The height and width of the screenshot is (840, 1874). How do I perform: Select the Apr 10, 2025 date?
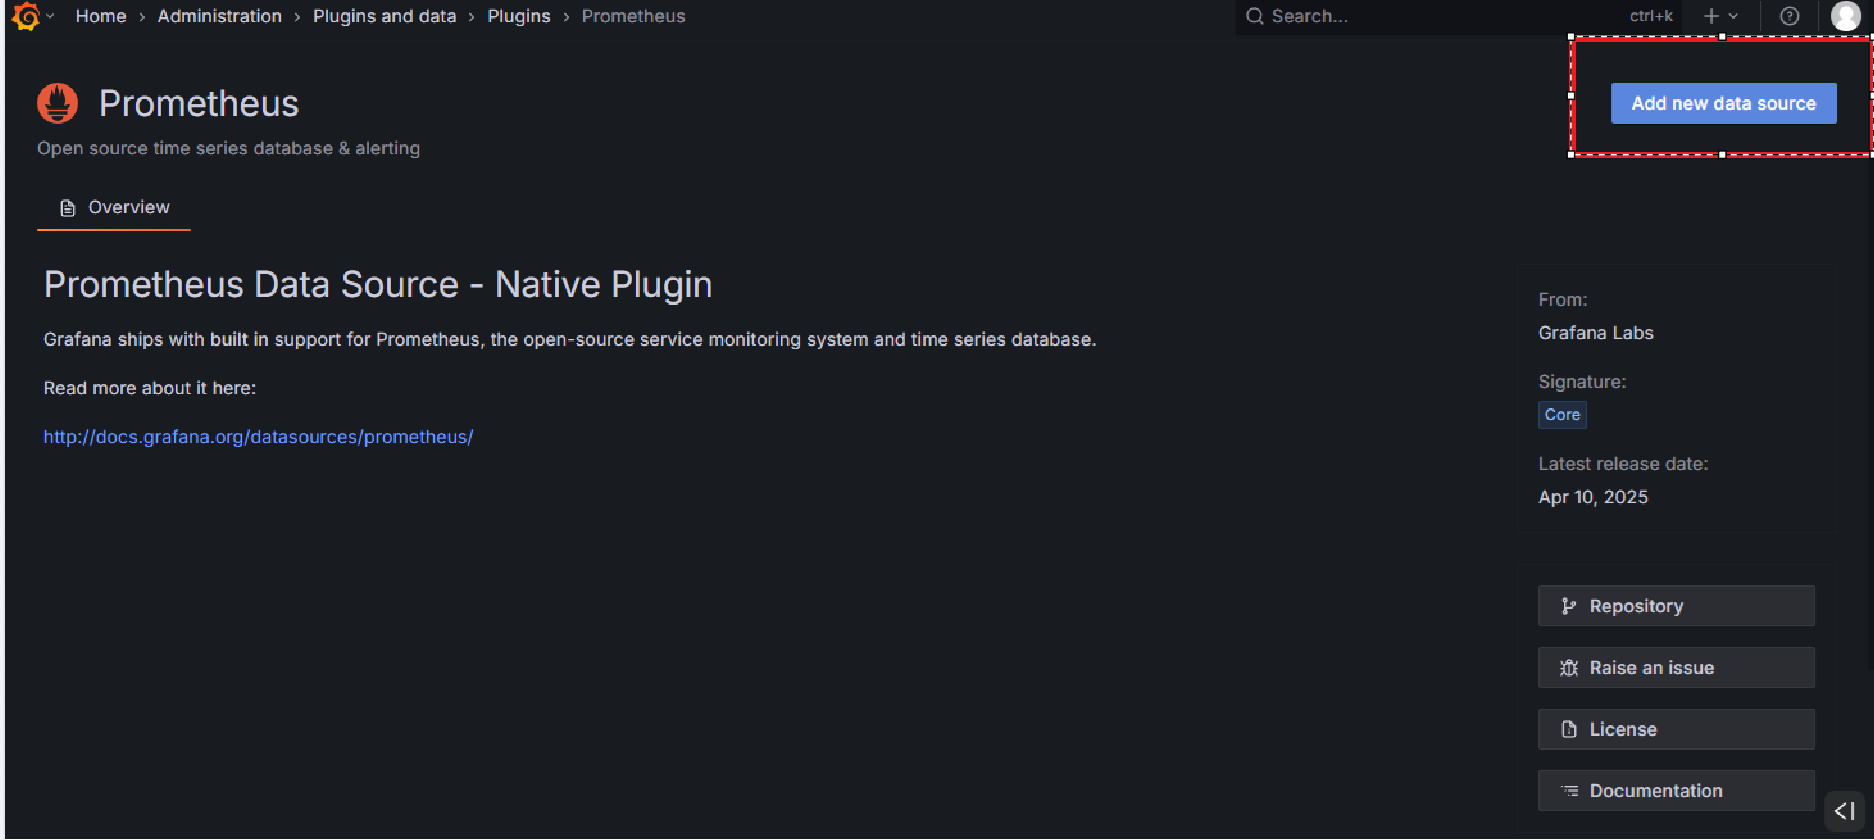pos(1593,497)
